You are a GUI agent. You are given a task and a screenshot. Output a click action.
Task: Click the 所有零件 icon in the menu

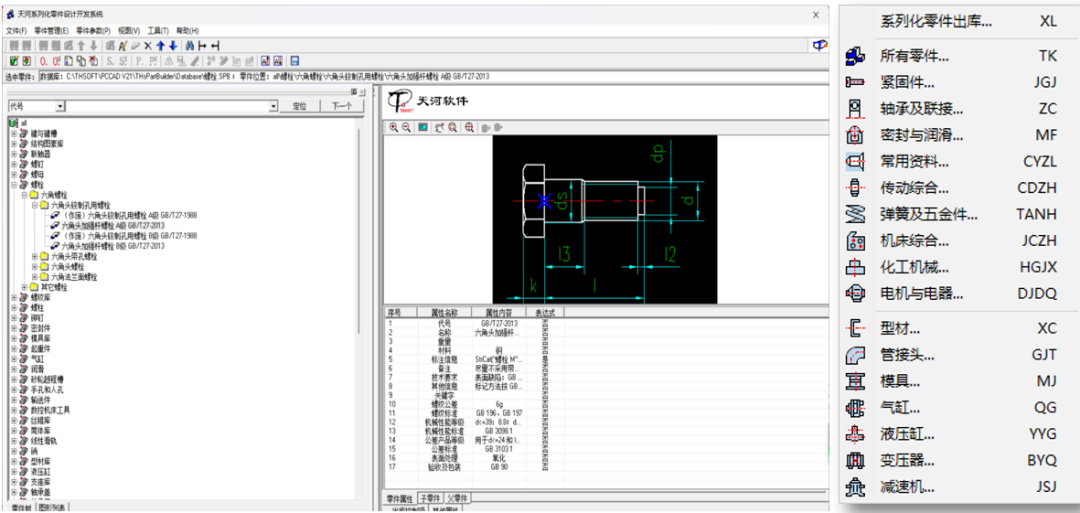click(x=855, y=56)
